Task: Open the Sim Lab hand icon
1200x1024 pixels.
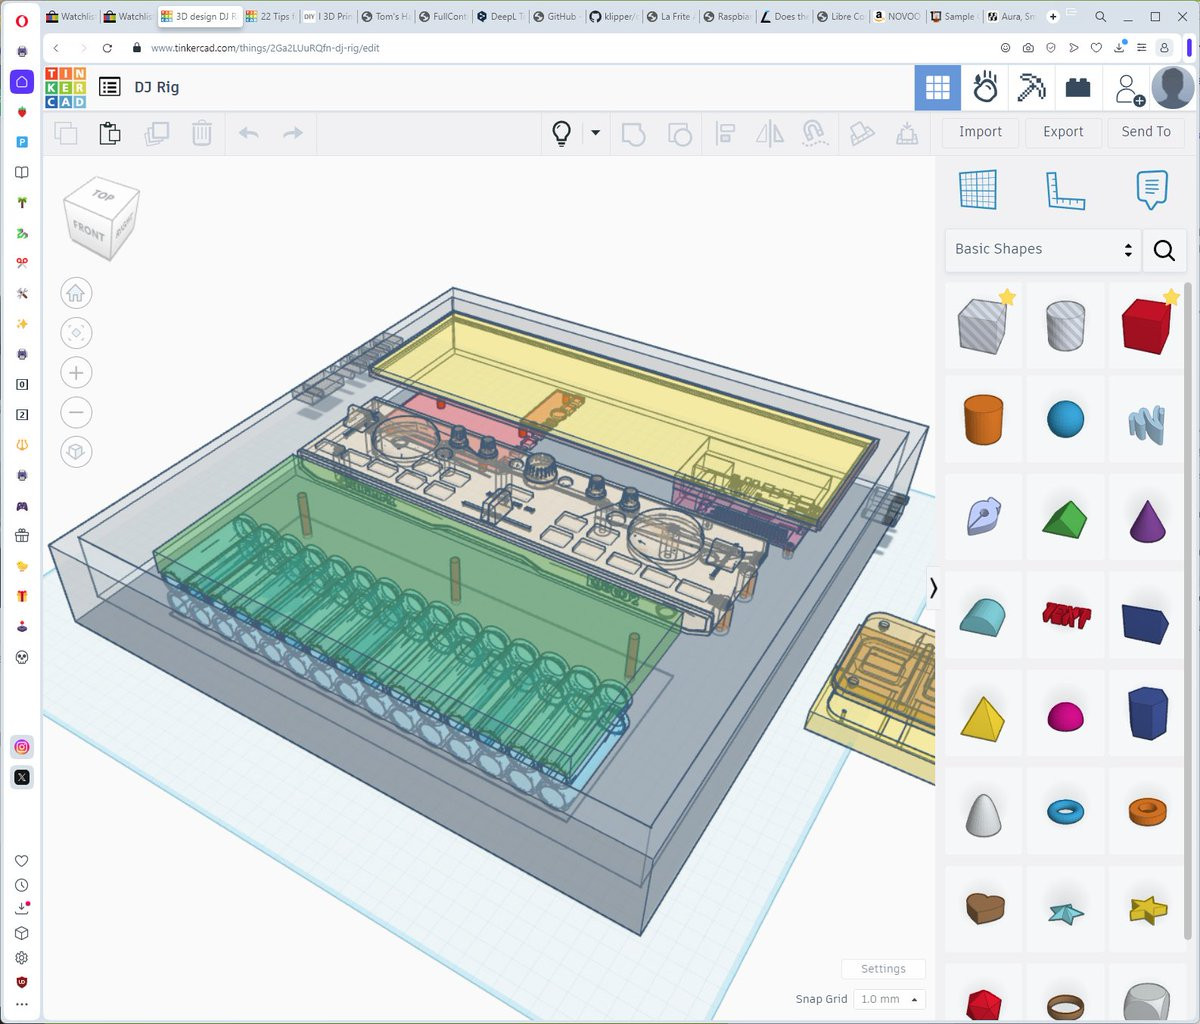Action: pyautogui.click(x=985, y=88)
